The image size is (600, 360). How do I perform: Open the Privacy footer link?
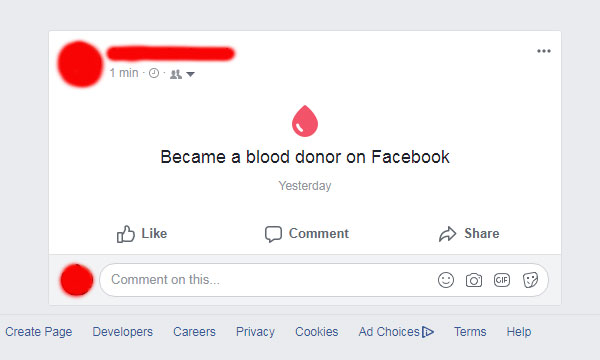[x=255, y=332]
